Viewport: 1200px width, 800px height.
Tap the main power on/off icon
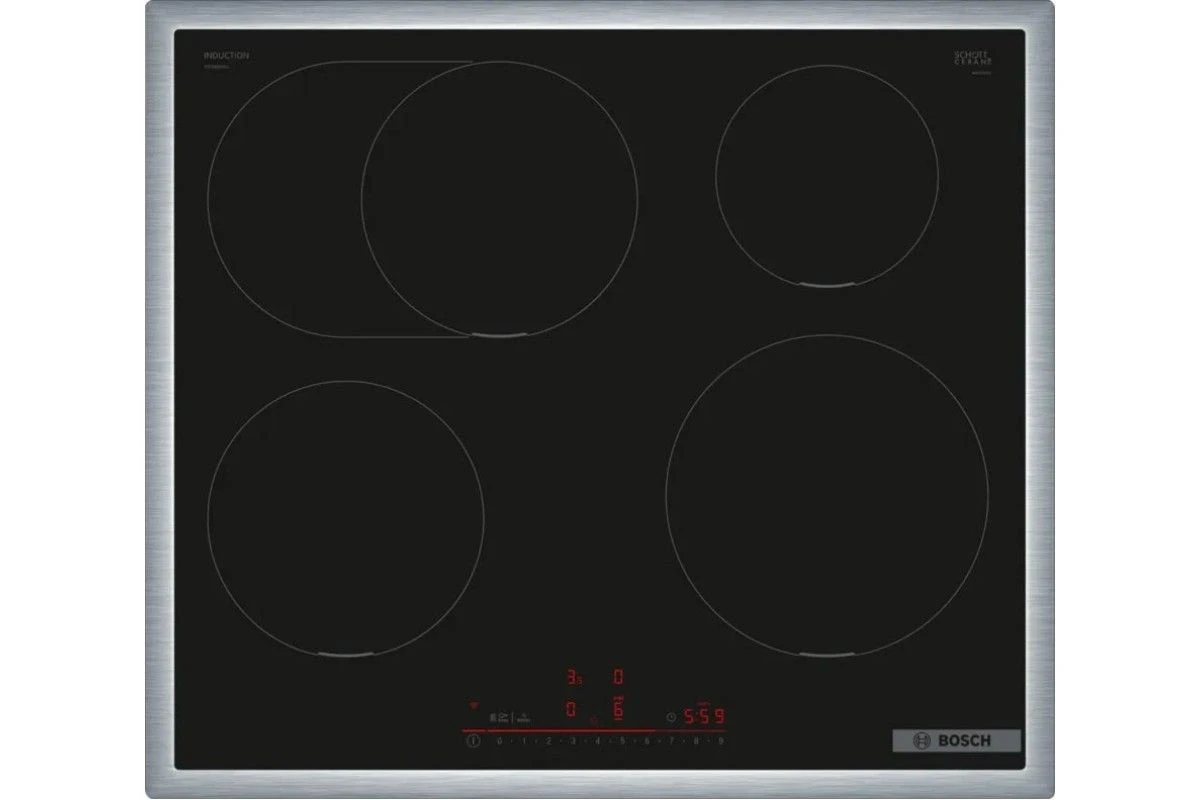coord(473,740)
